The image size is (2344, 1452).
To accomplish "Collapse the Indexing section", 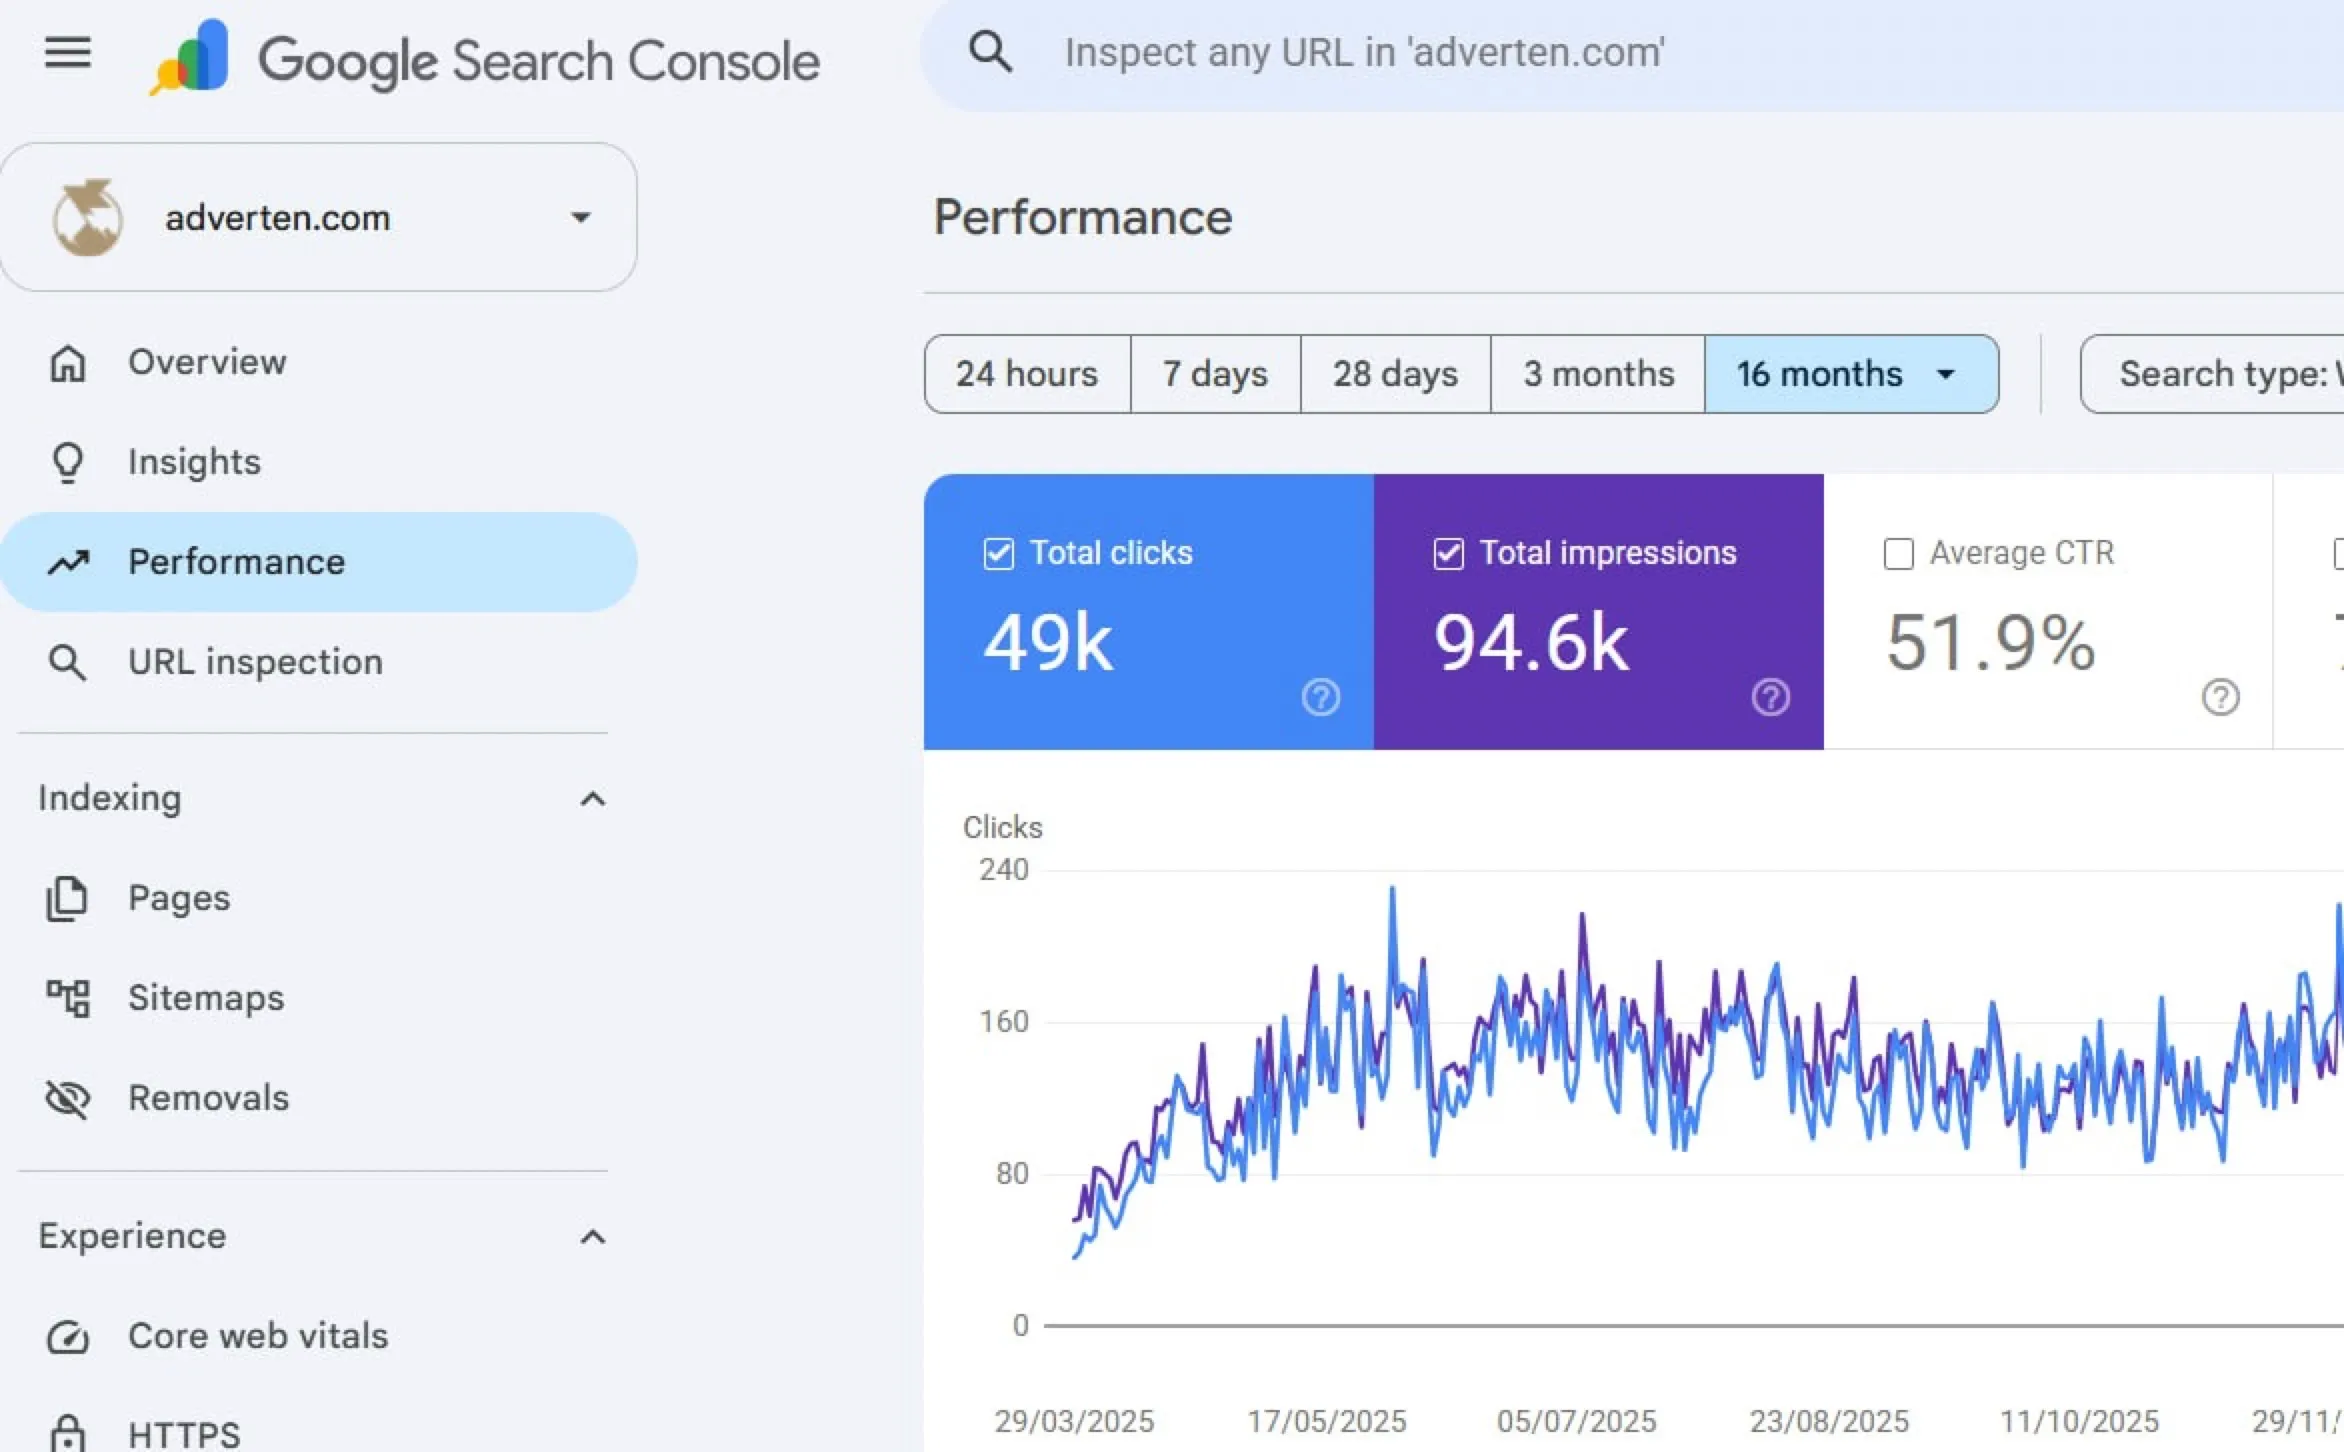I will click(x=592, y=799).
